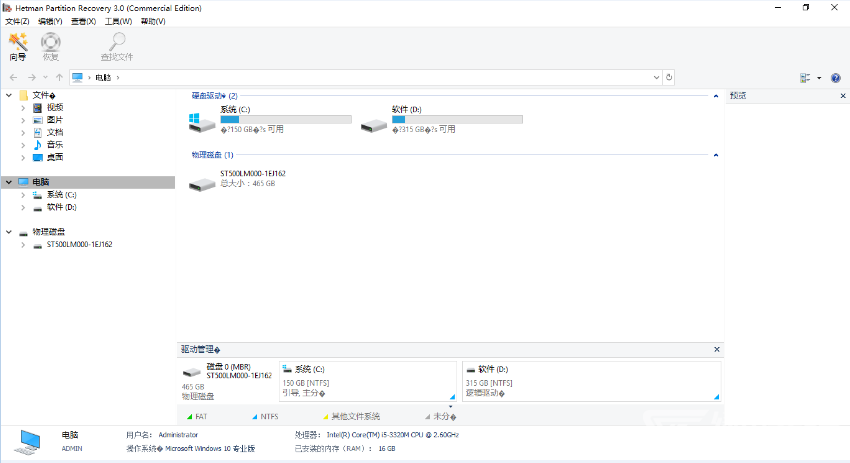The image size is (850, 463).
Task: Click 电脑 in address bar breadcrumb
Action: pyautogui.click(x=103, y=78)
